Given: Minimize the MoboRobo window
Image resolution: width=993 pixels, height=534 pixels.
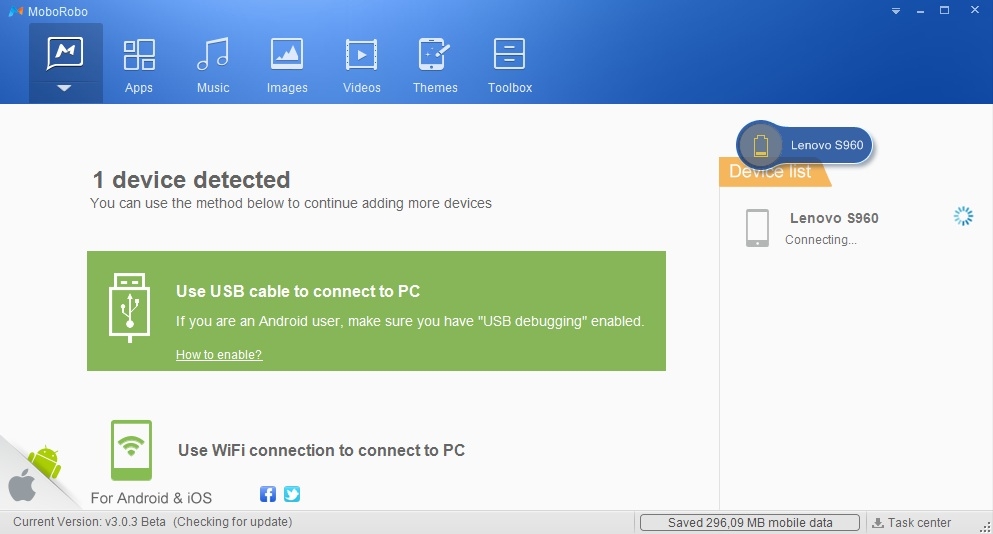Looking at the screenshot, I should [920, 11].
